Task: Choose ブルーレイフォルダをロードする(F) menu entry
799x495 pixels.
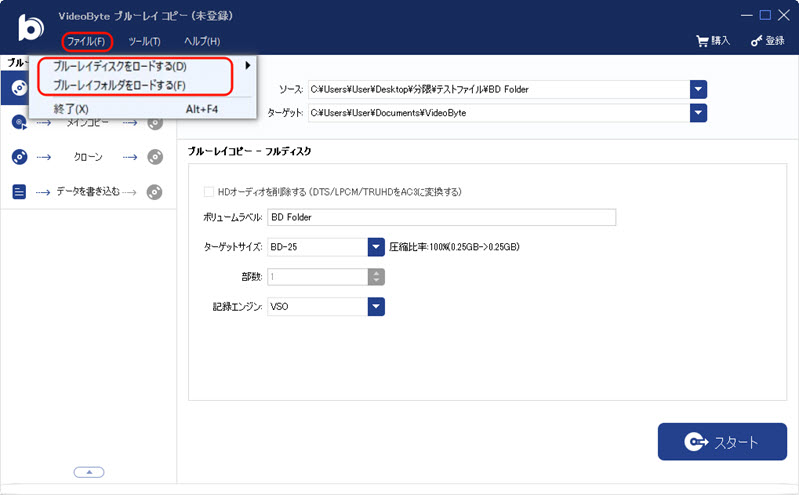Action: click(x=119, y=85)
